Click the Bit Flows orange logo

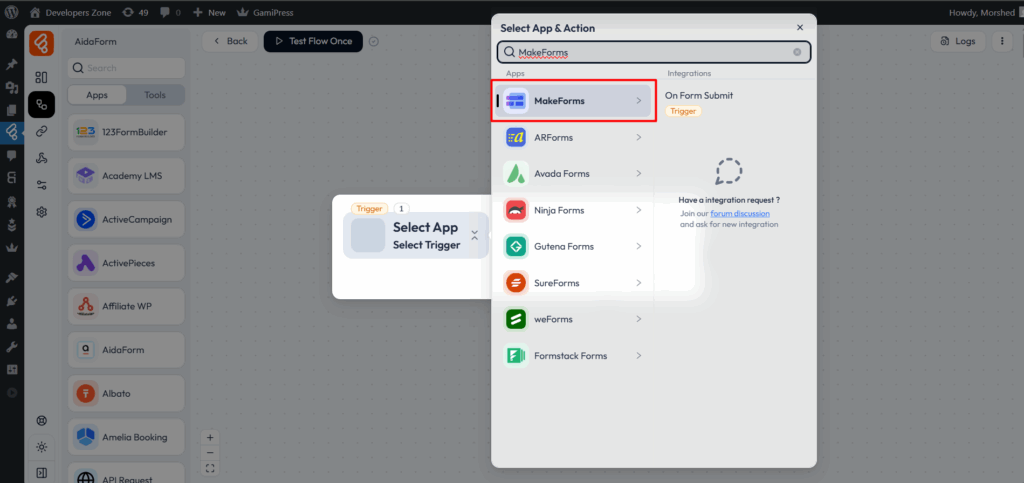(x=41, y=43)
